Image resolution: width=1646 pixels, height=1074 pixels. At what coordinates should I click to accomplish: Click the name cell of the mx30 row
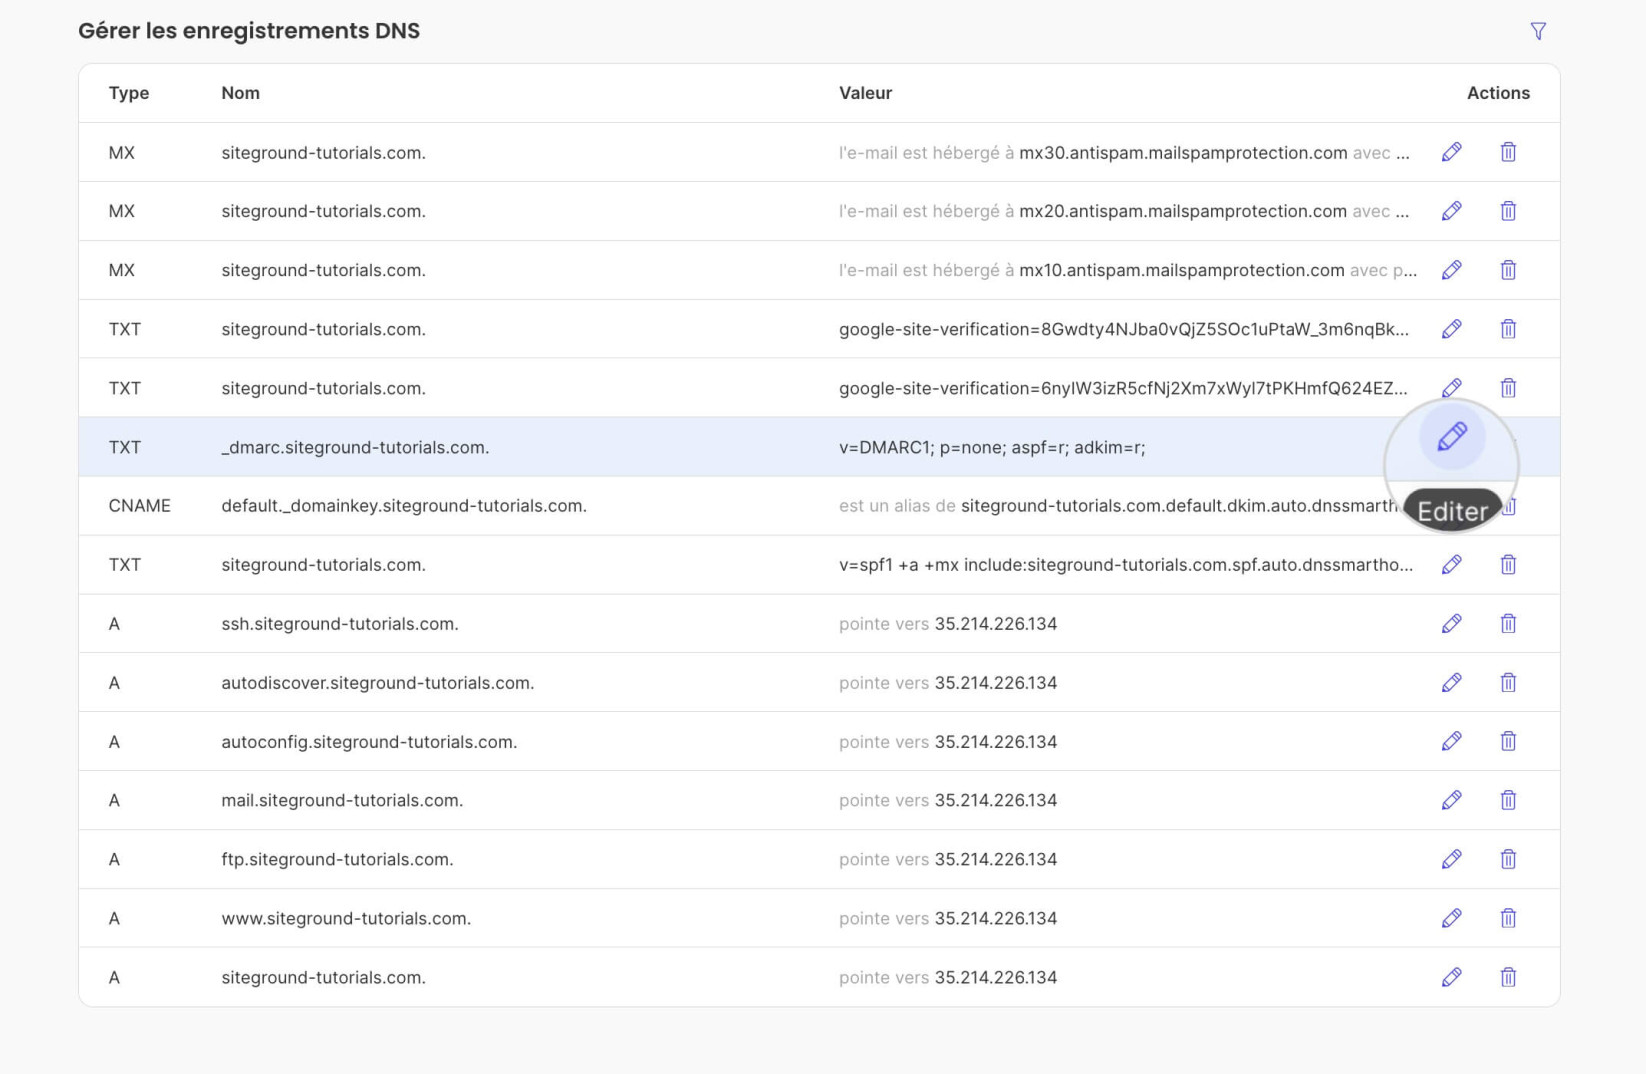pos(323,153)
